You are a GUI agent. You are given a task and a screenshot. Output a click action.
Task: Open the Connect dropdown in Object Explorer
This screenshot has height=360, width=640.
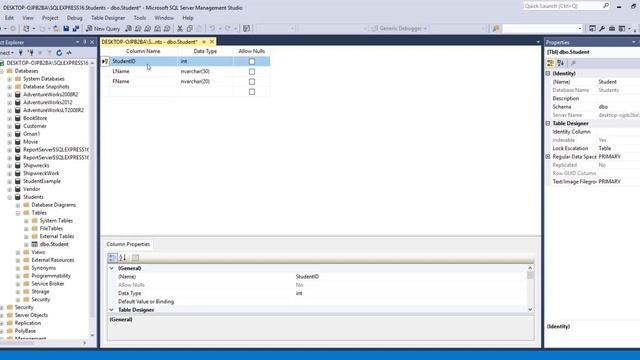[7, 53]
